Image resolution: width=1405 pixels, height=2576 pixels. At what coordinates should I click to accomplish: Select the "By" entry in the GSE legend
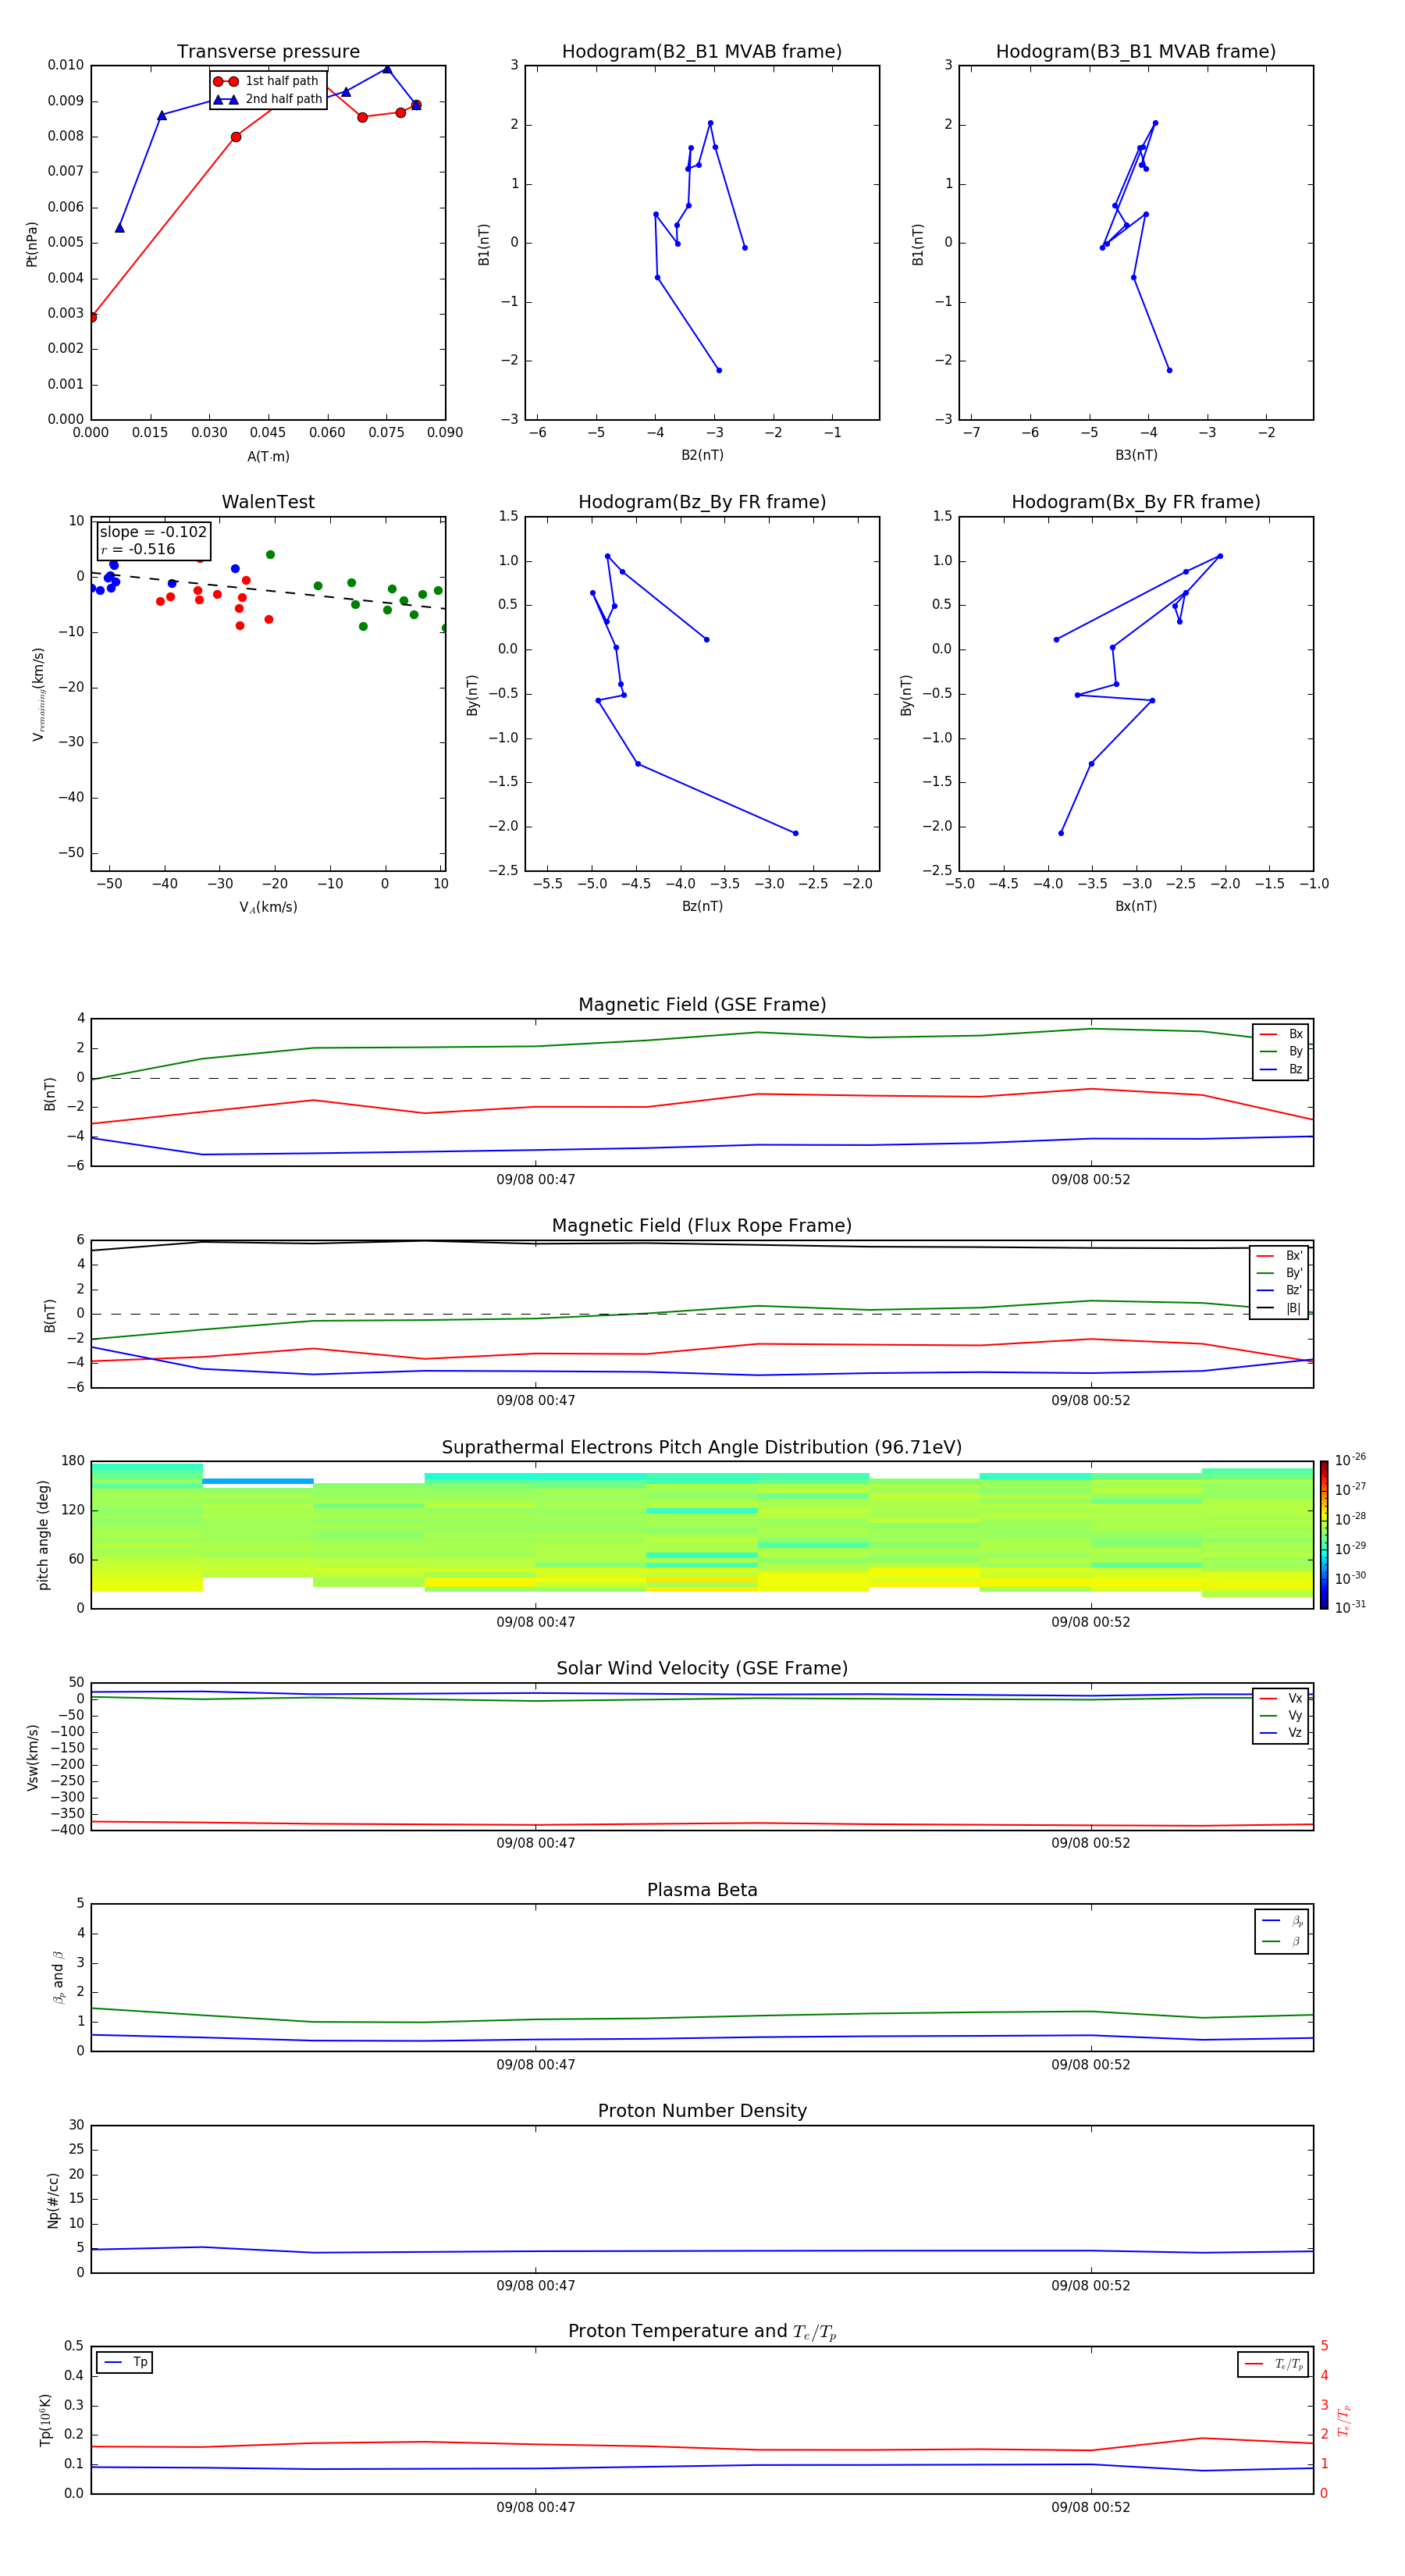coord(1281,1052)
